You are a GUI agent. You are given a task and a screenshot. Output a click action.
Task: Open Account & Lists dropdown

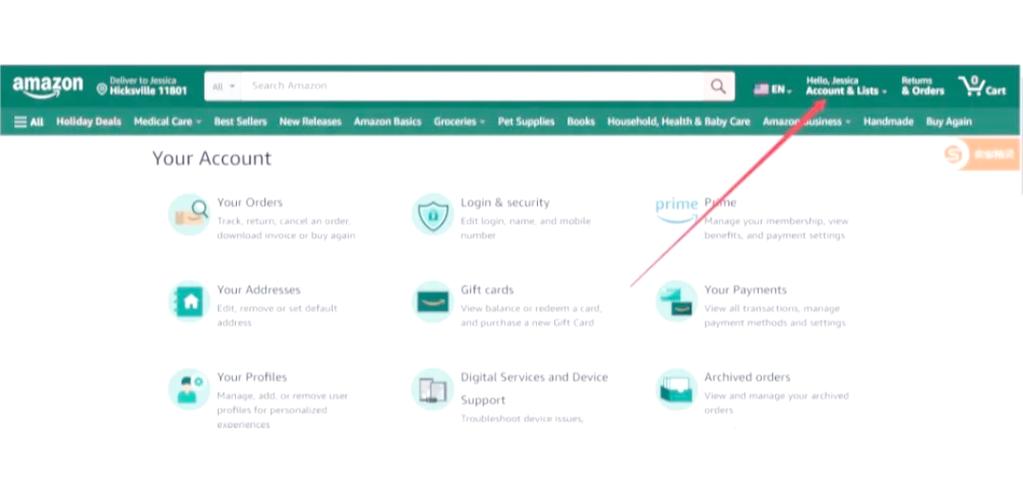pos(846,86)
